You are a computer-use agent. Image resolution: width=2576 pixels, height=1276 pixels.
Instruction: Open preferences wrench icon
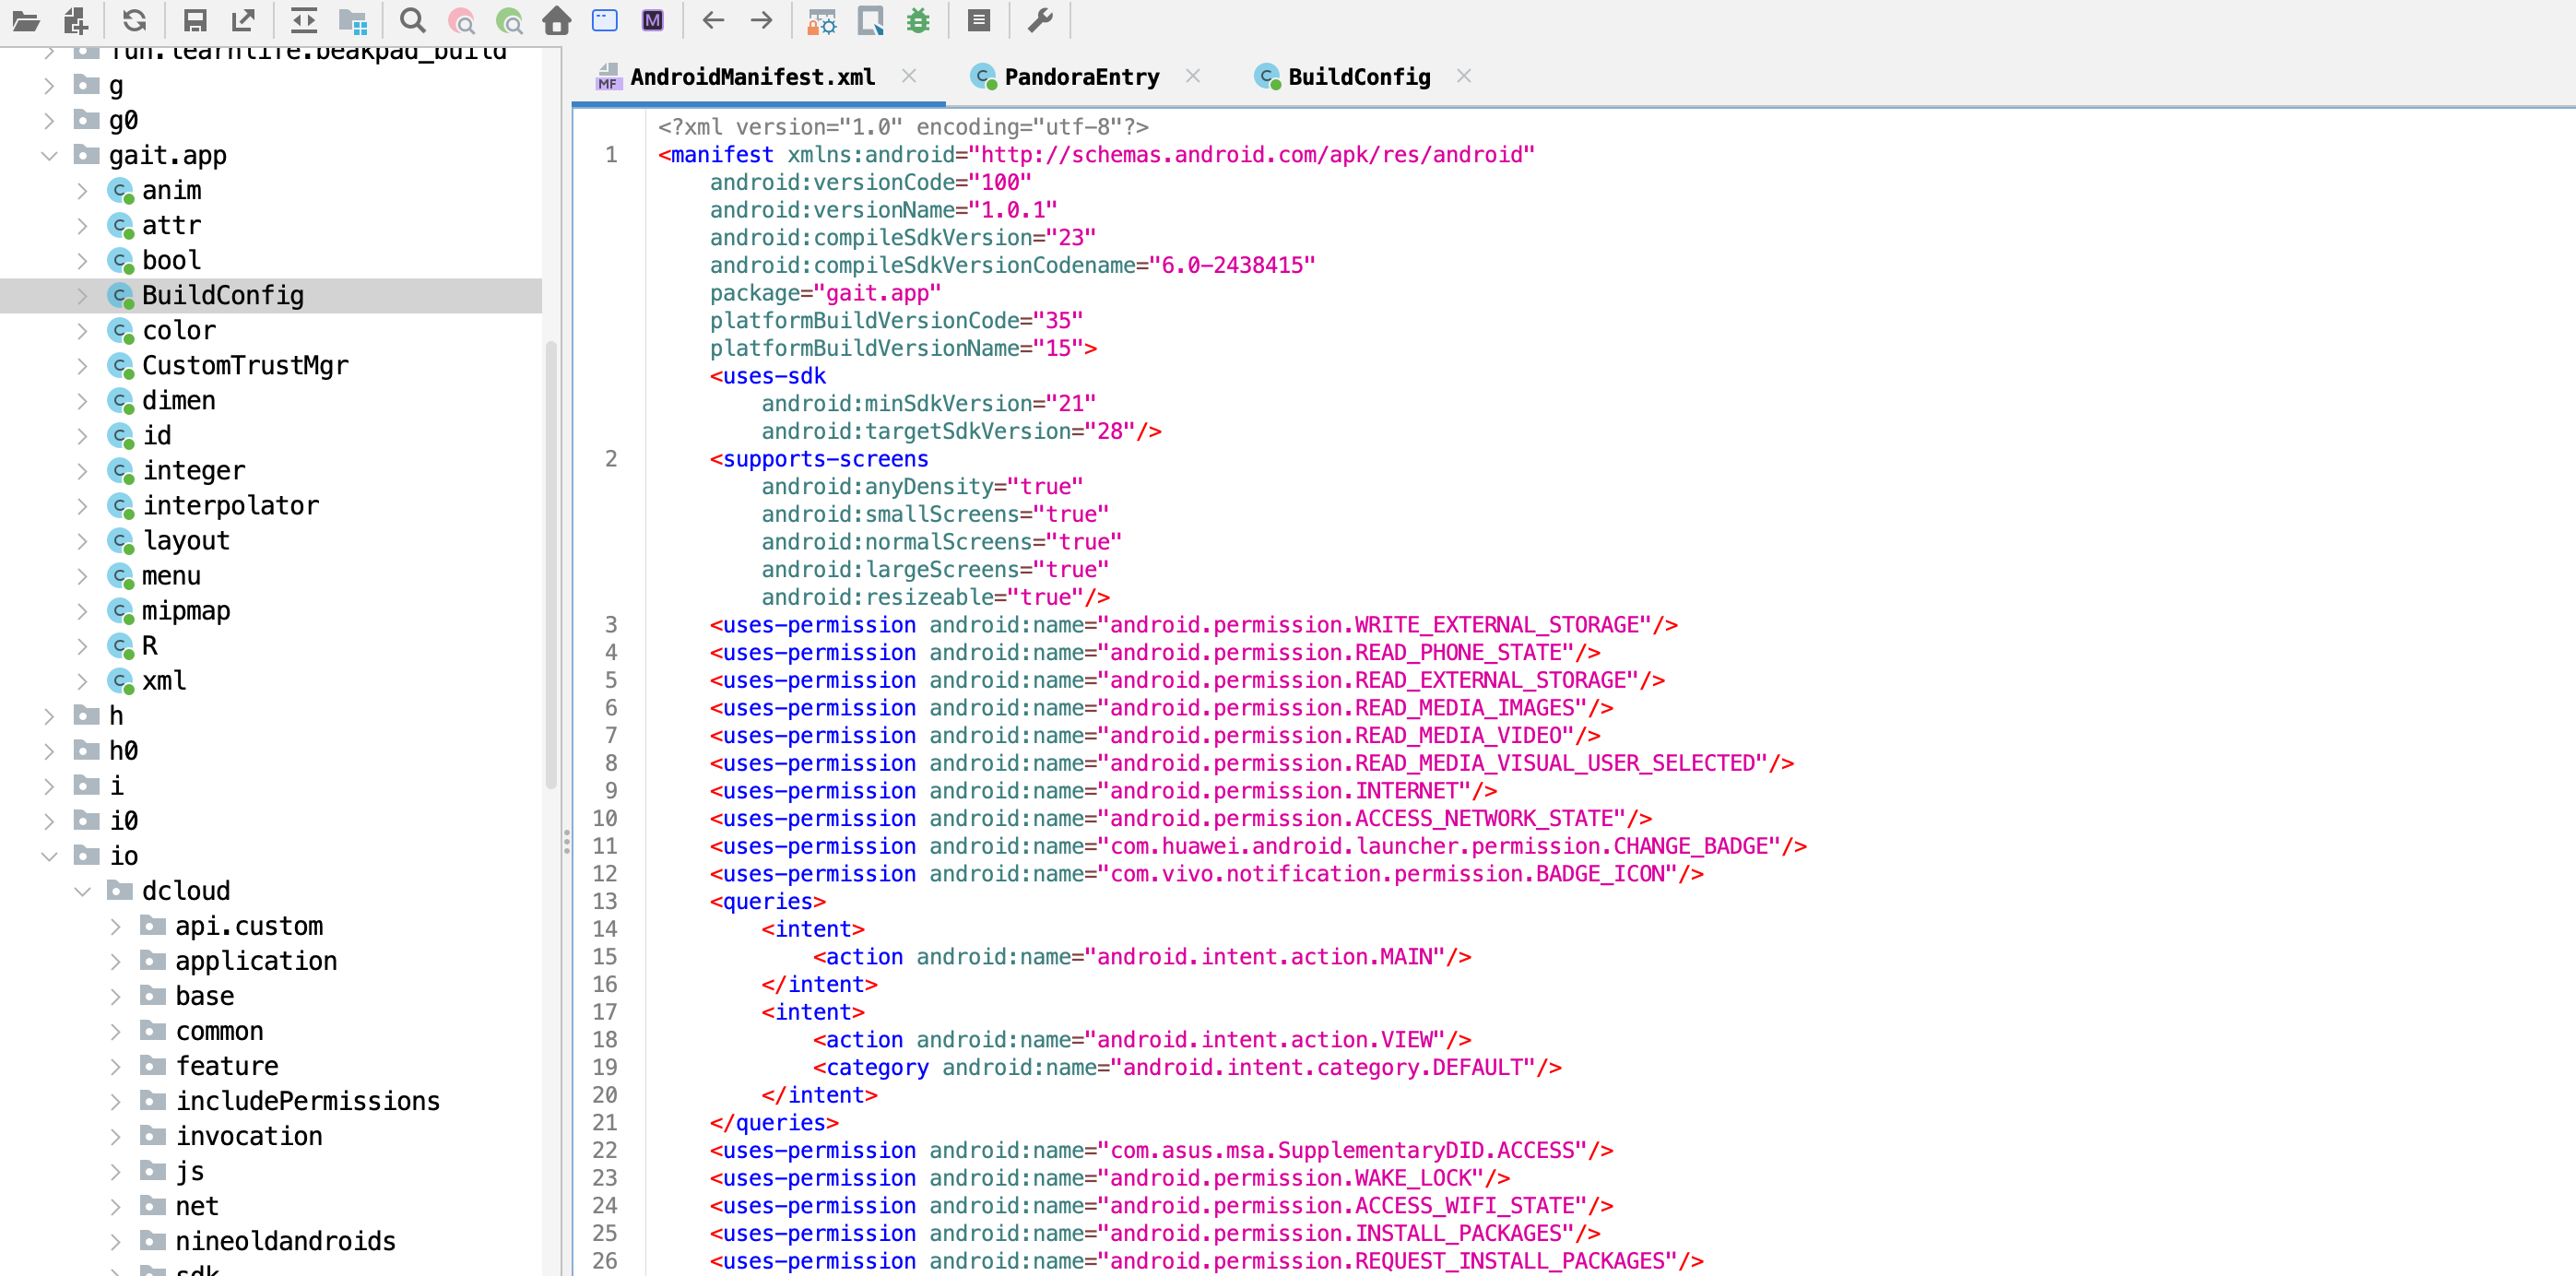click(1040, 21)
